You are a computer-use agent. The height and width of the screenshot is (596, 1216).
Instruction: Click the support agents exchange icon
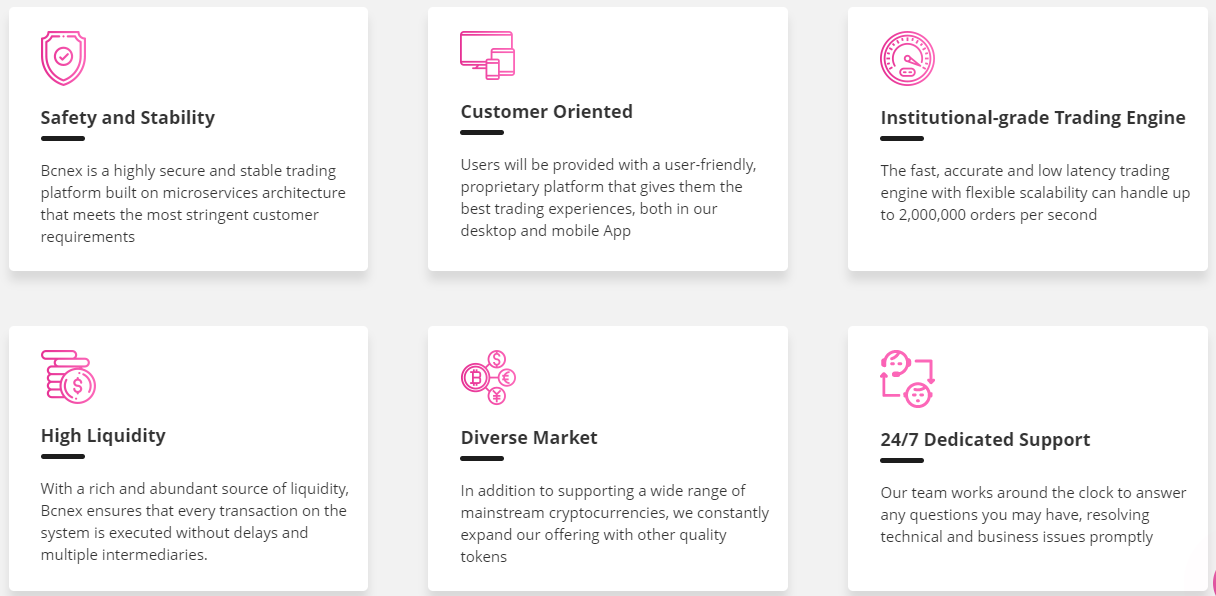pos(908,378)
